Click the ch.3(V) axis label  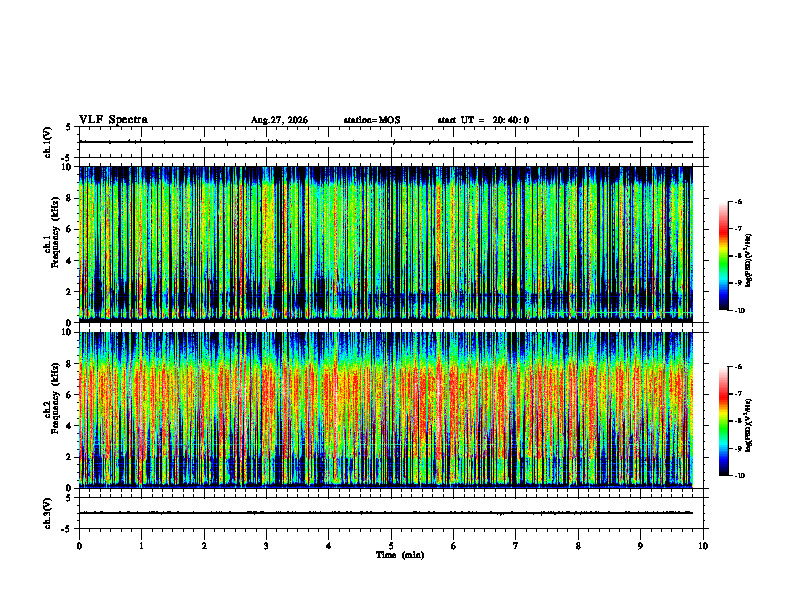47,513
